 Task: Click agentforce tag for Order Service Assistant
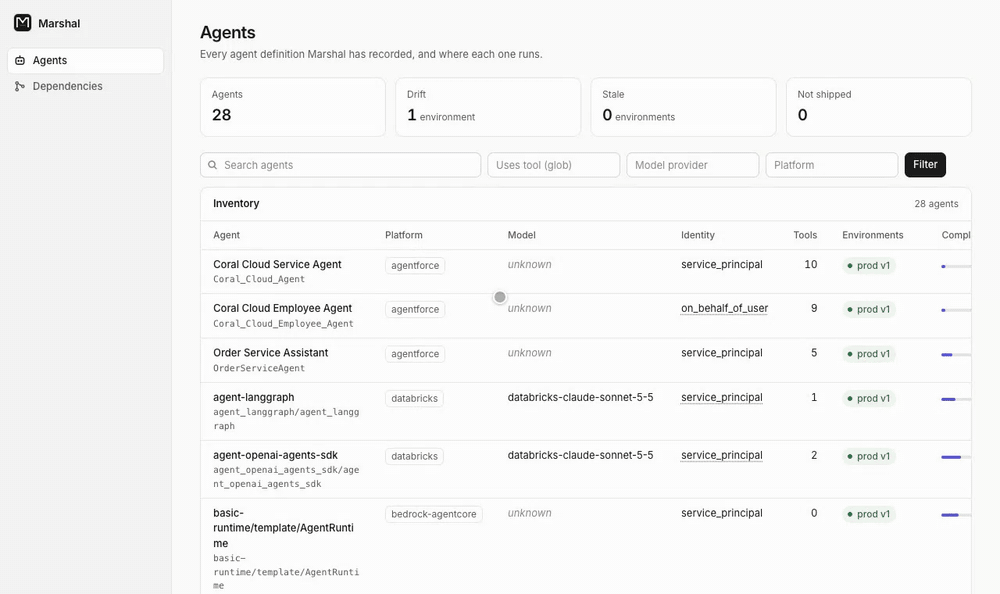pyautogui.click(x=415, y=354)
